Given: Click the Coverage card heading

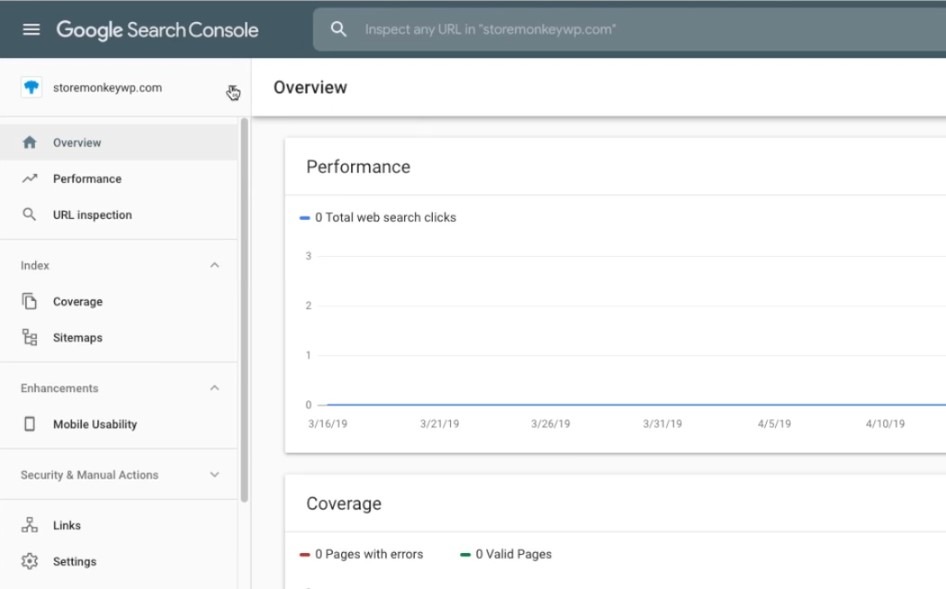Looking at the screenshot, I should (344, 503).
